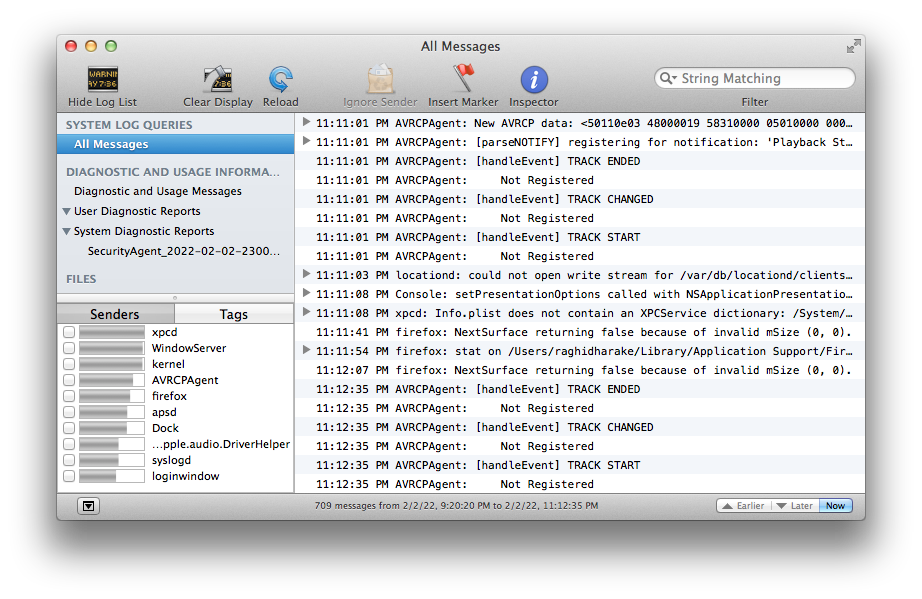Expand the locationd message disclosure triangle

[x=306, y=274]
